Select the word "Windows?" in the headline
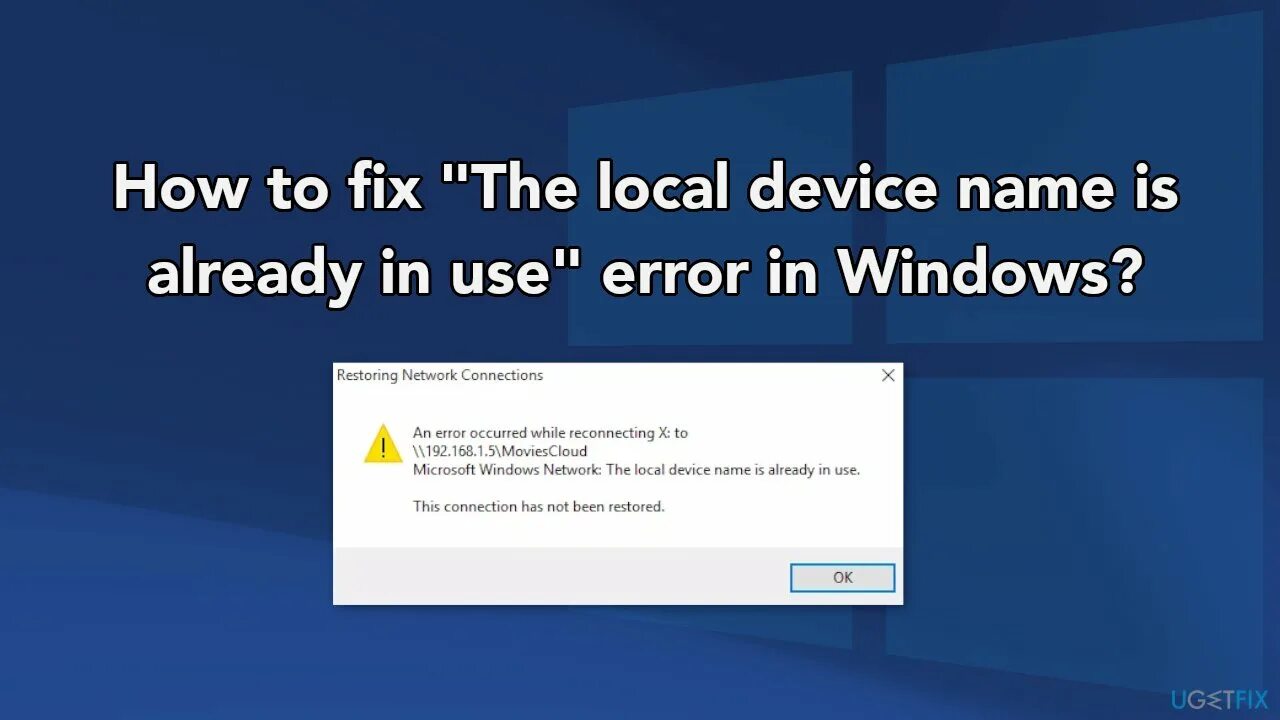The width and height of the screenshot is (1280, 720). pyautogui.click(x=988, y=274)
